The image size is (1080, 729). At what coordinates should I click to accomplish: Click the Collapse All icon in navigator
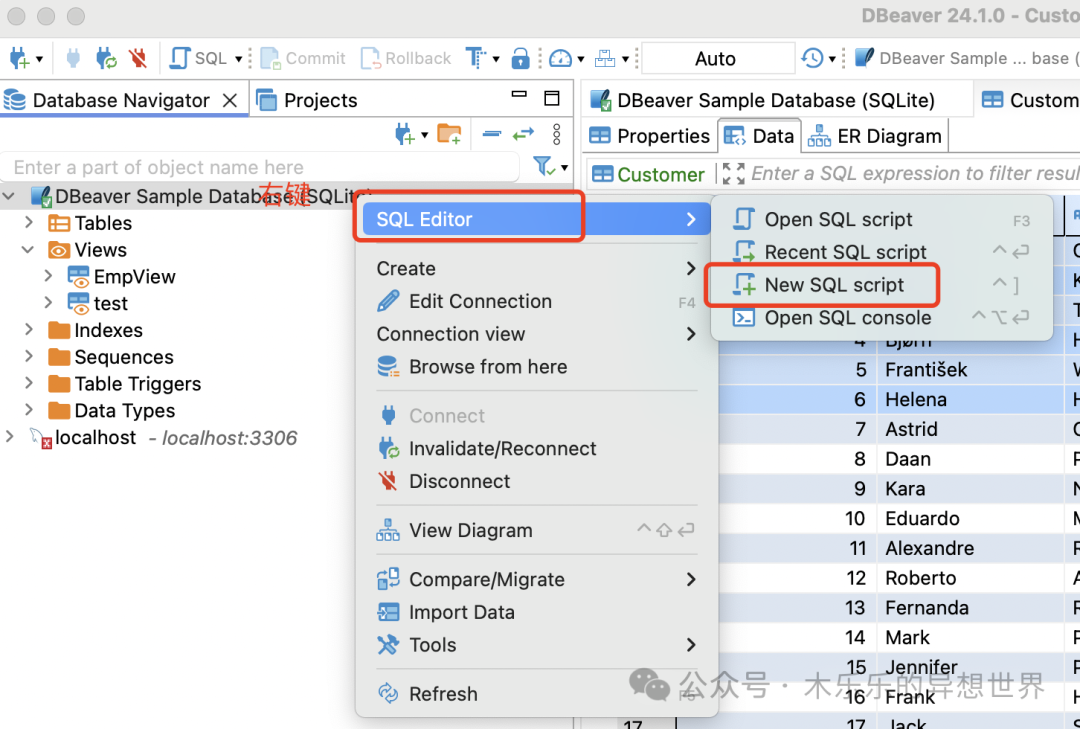pyautogui.click(x=492, y=134)
